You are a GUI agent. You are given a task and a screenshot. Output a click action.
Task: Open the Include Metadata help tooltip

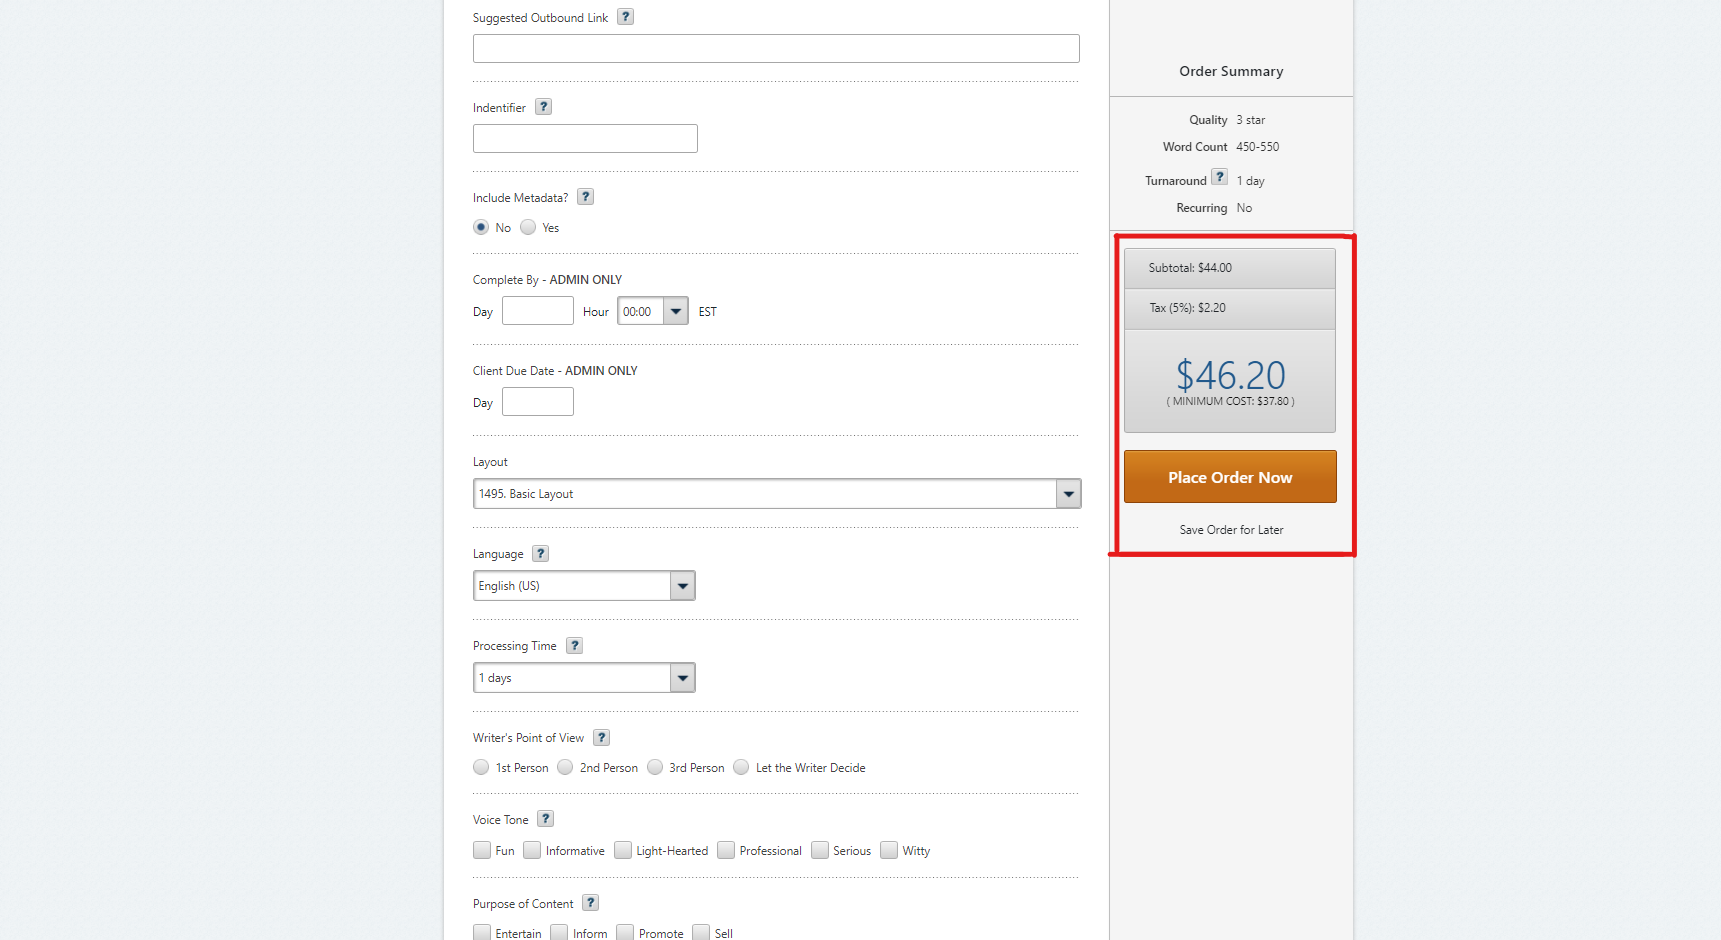click(585, 196)
